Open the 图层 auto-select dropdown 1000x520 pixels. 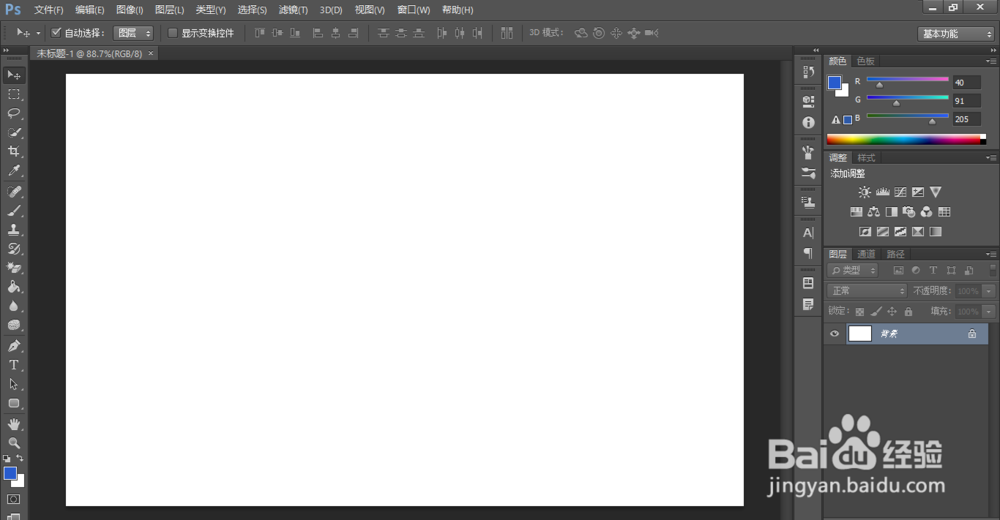coord(133,33)
